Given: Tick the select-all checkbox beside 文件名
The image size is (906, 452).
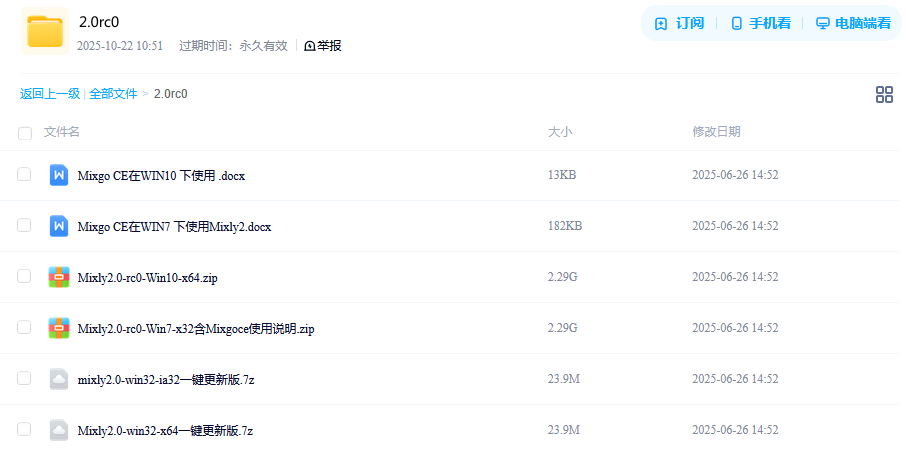Looking at the screenshot, I should tap(25, 134).
